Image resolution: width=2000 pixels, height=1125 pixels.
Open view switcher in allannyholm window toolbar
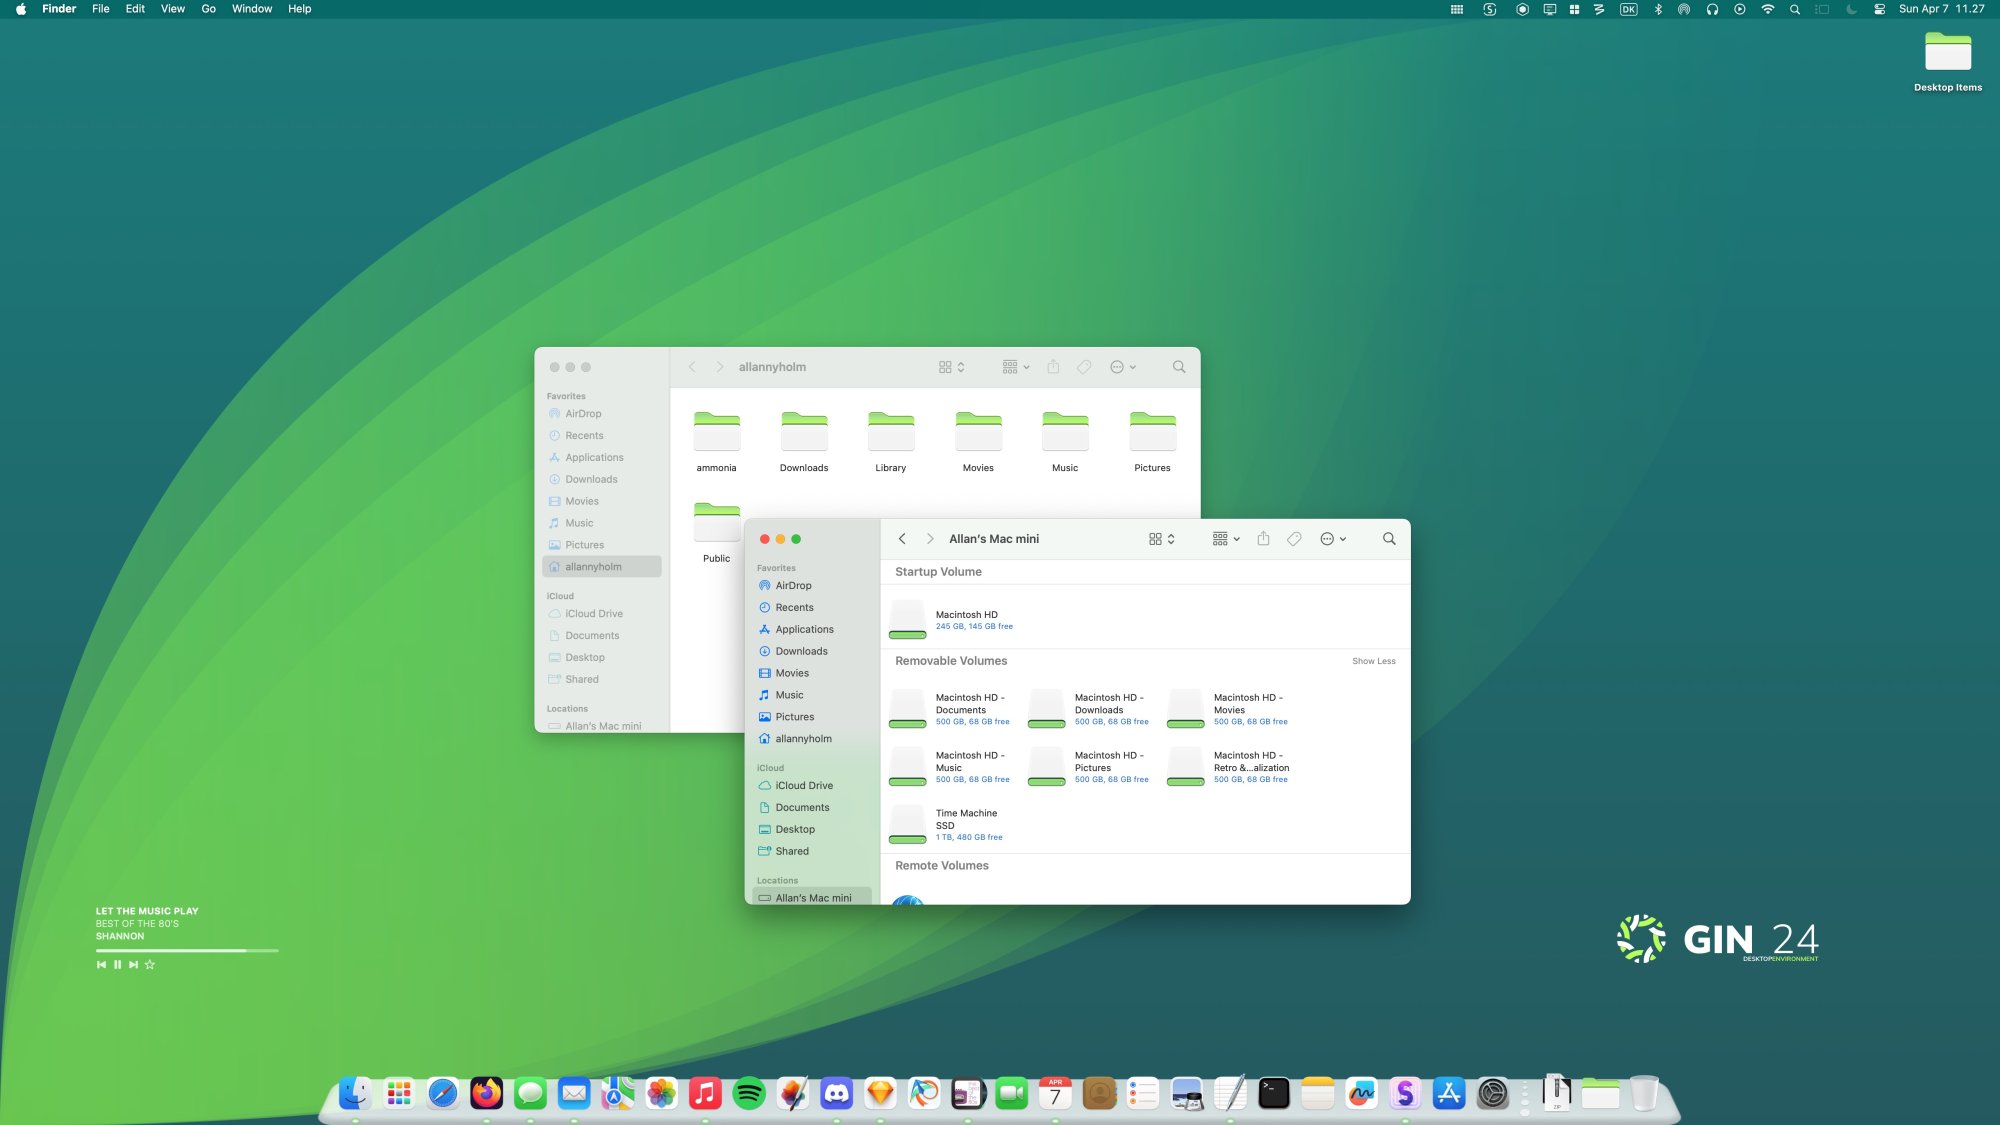tap(952, 367)
